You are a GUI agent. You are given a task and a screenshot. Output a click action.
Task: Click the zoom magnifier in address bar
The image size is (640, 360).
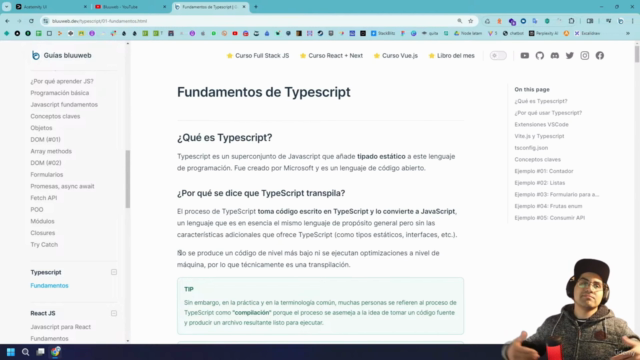click(460, 21)
